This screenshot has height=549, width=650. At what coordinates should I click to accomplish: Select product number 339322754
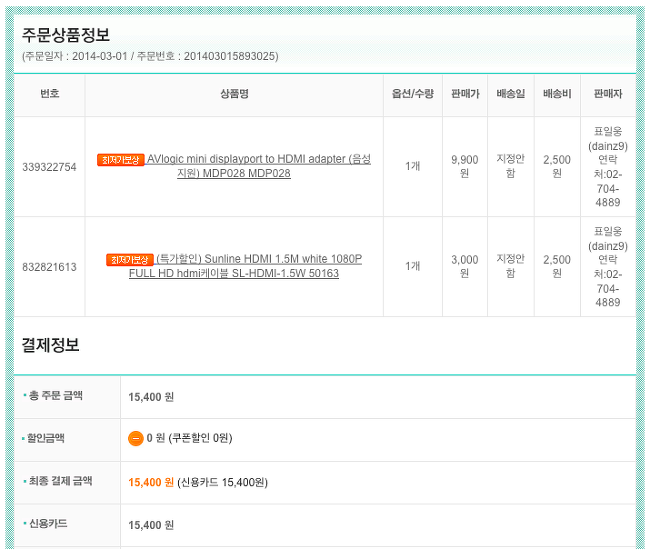click(x=49, y=167)
